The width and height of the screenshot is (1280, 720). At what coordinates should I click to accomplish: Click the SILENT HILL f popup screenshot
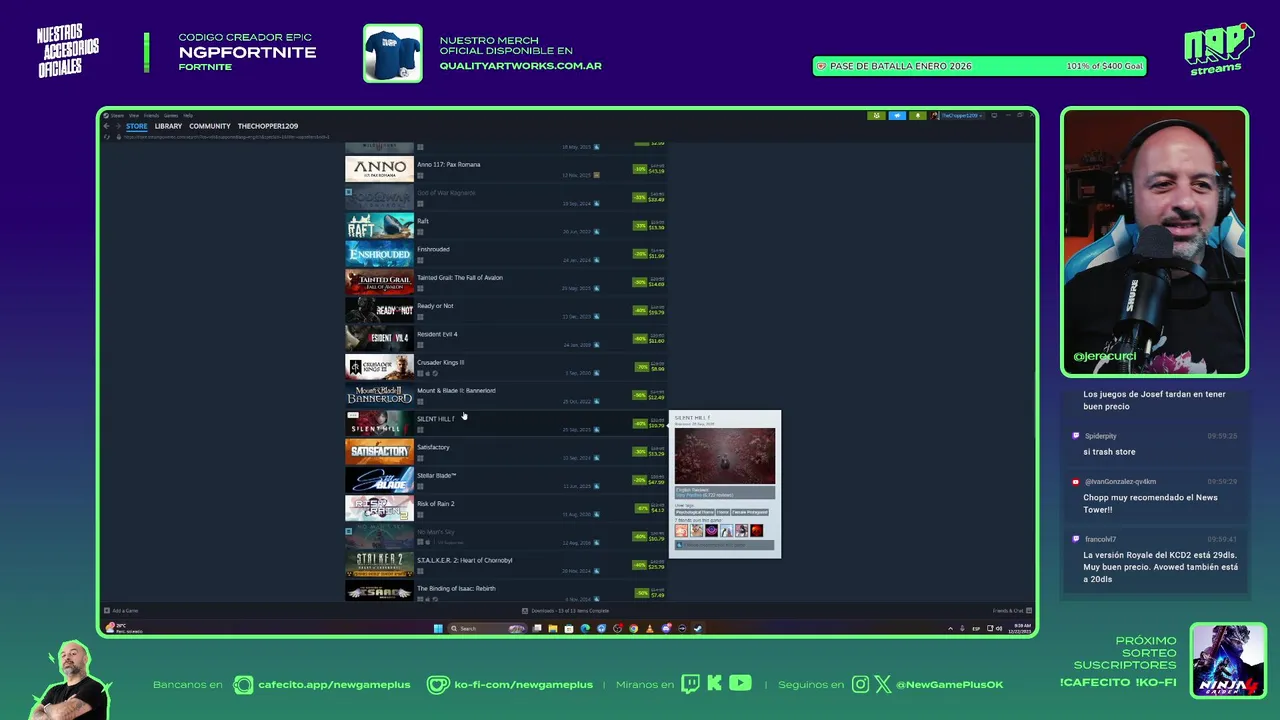point(725,456)
